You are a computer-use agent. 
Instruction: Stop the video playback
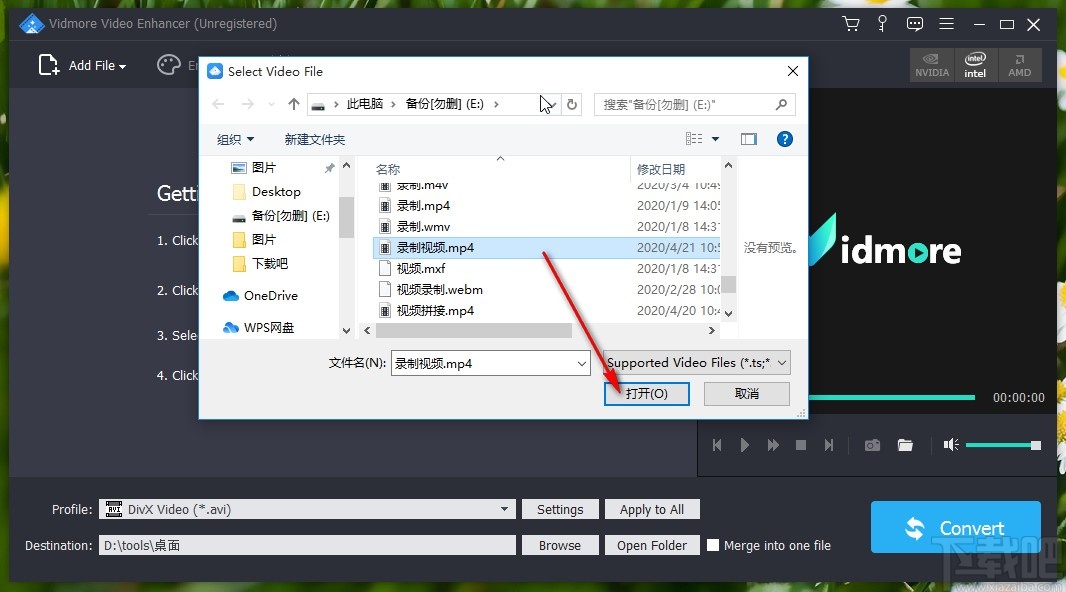[801, 445]
